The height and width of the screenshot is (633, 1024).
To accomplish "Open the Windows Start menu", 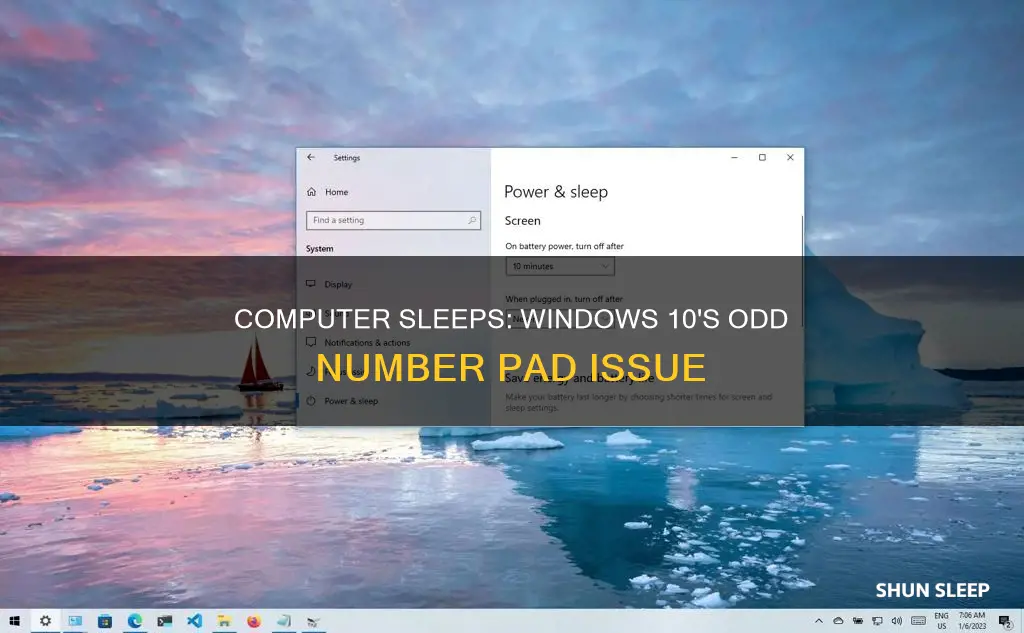I will (x=14, y=621).
